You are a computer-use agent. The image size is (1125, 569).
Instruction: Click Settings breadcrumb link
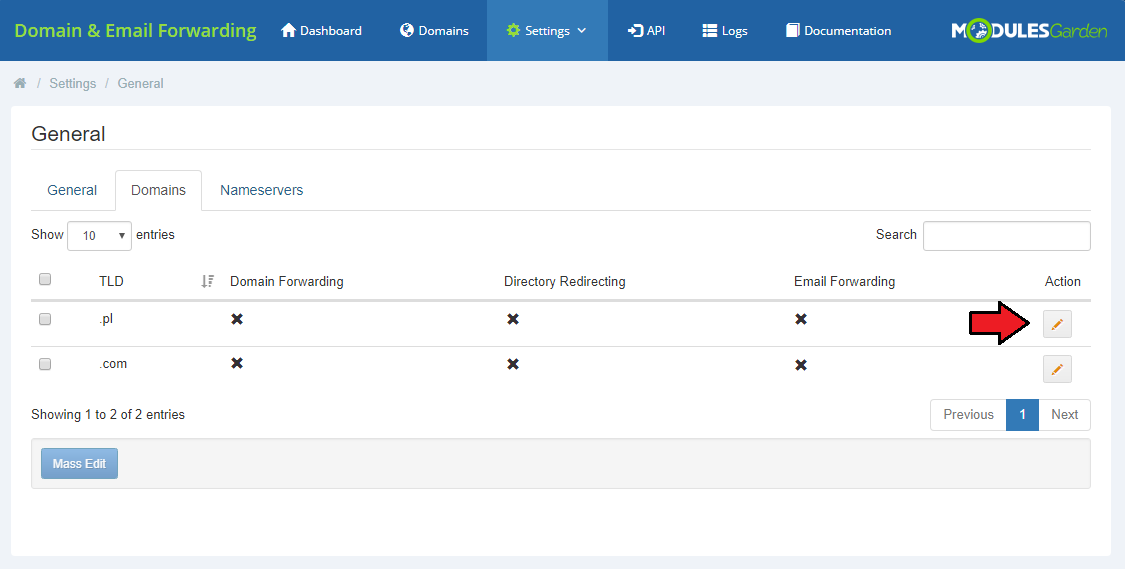pyautogui.click(x=72, y=83)
